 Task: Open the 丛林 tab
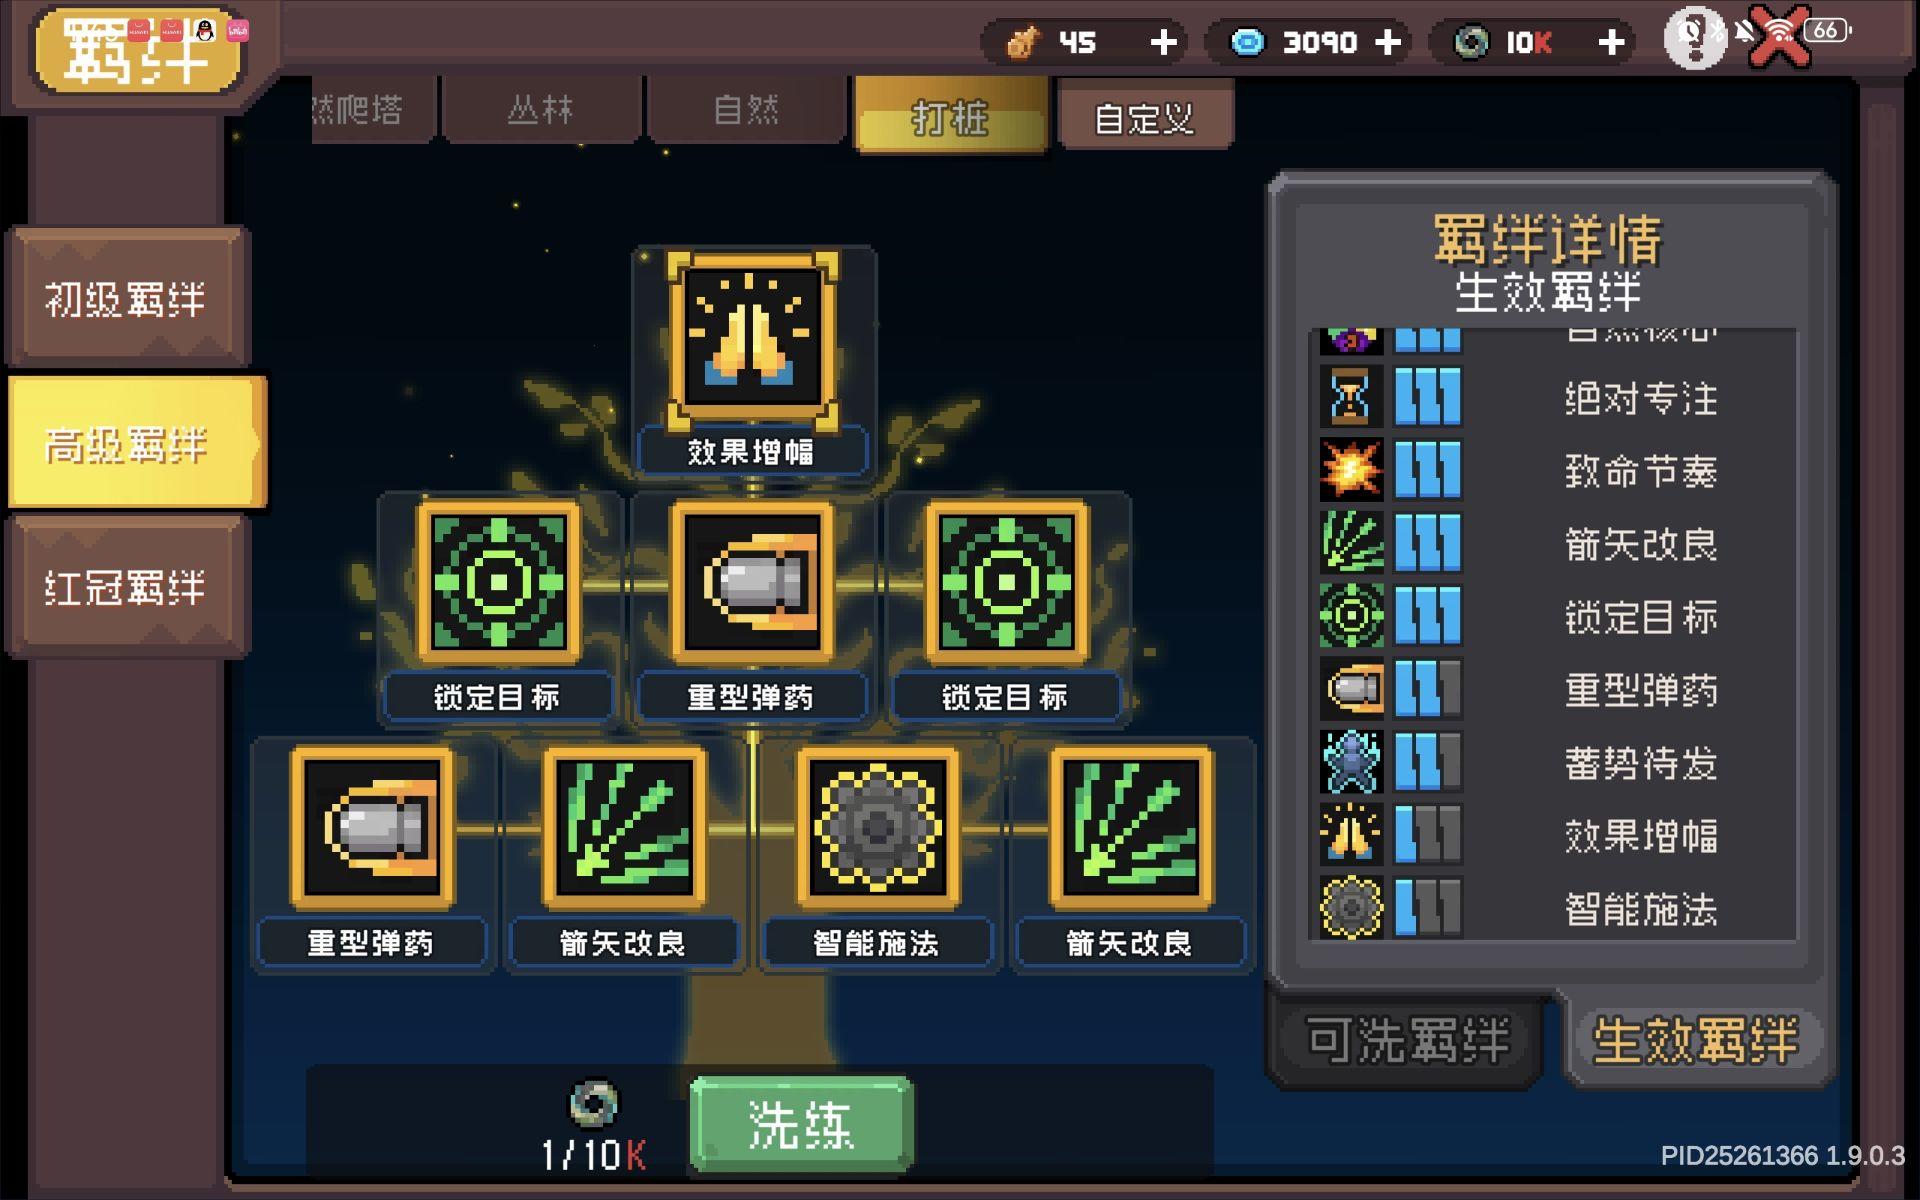(x=540, y=110)
